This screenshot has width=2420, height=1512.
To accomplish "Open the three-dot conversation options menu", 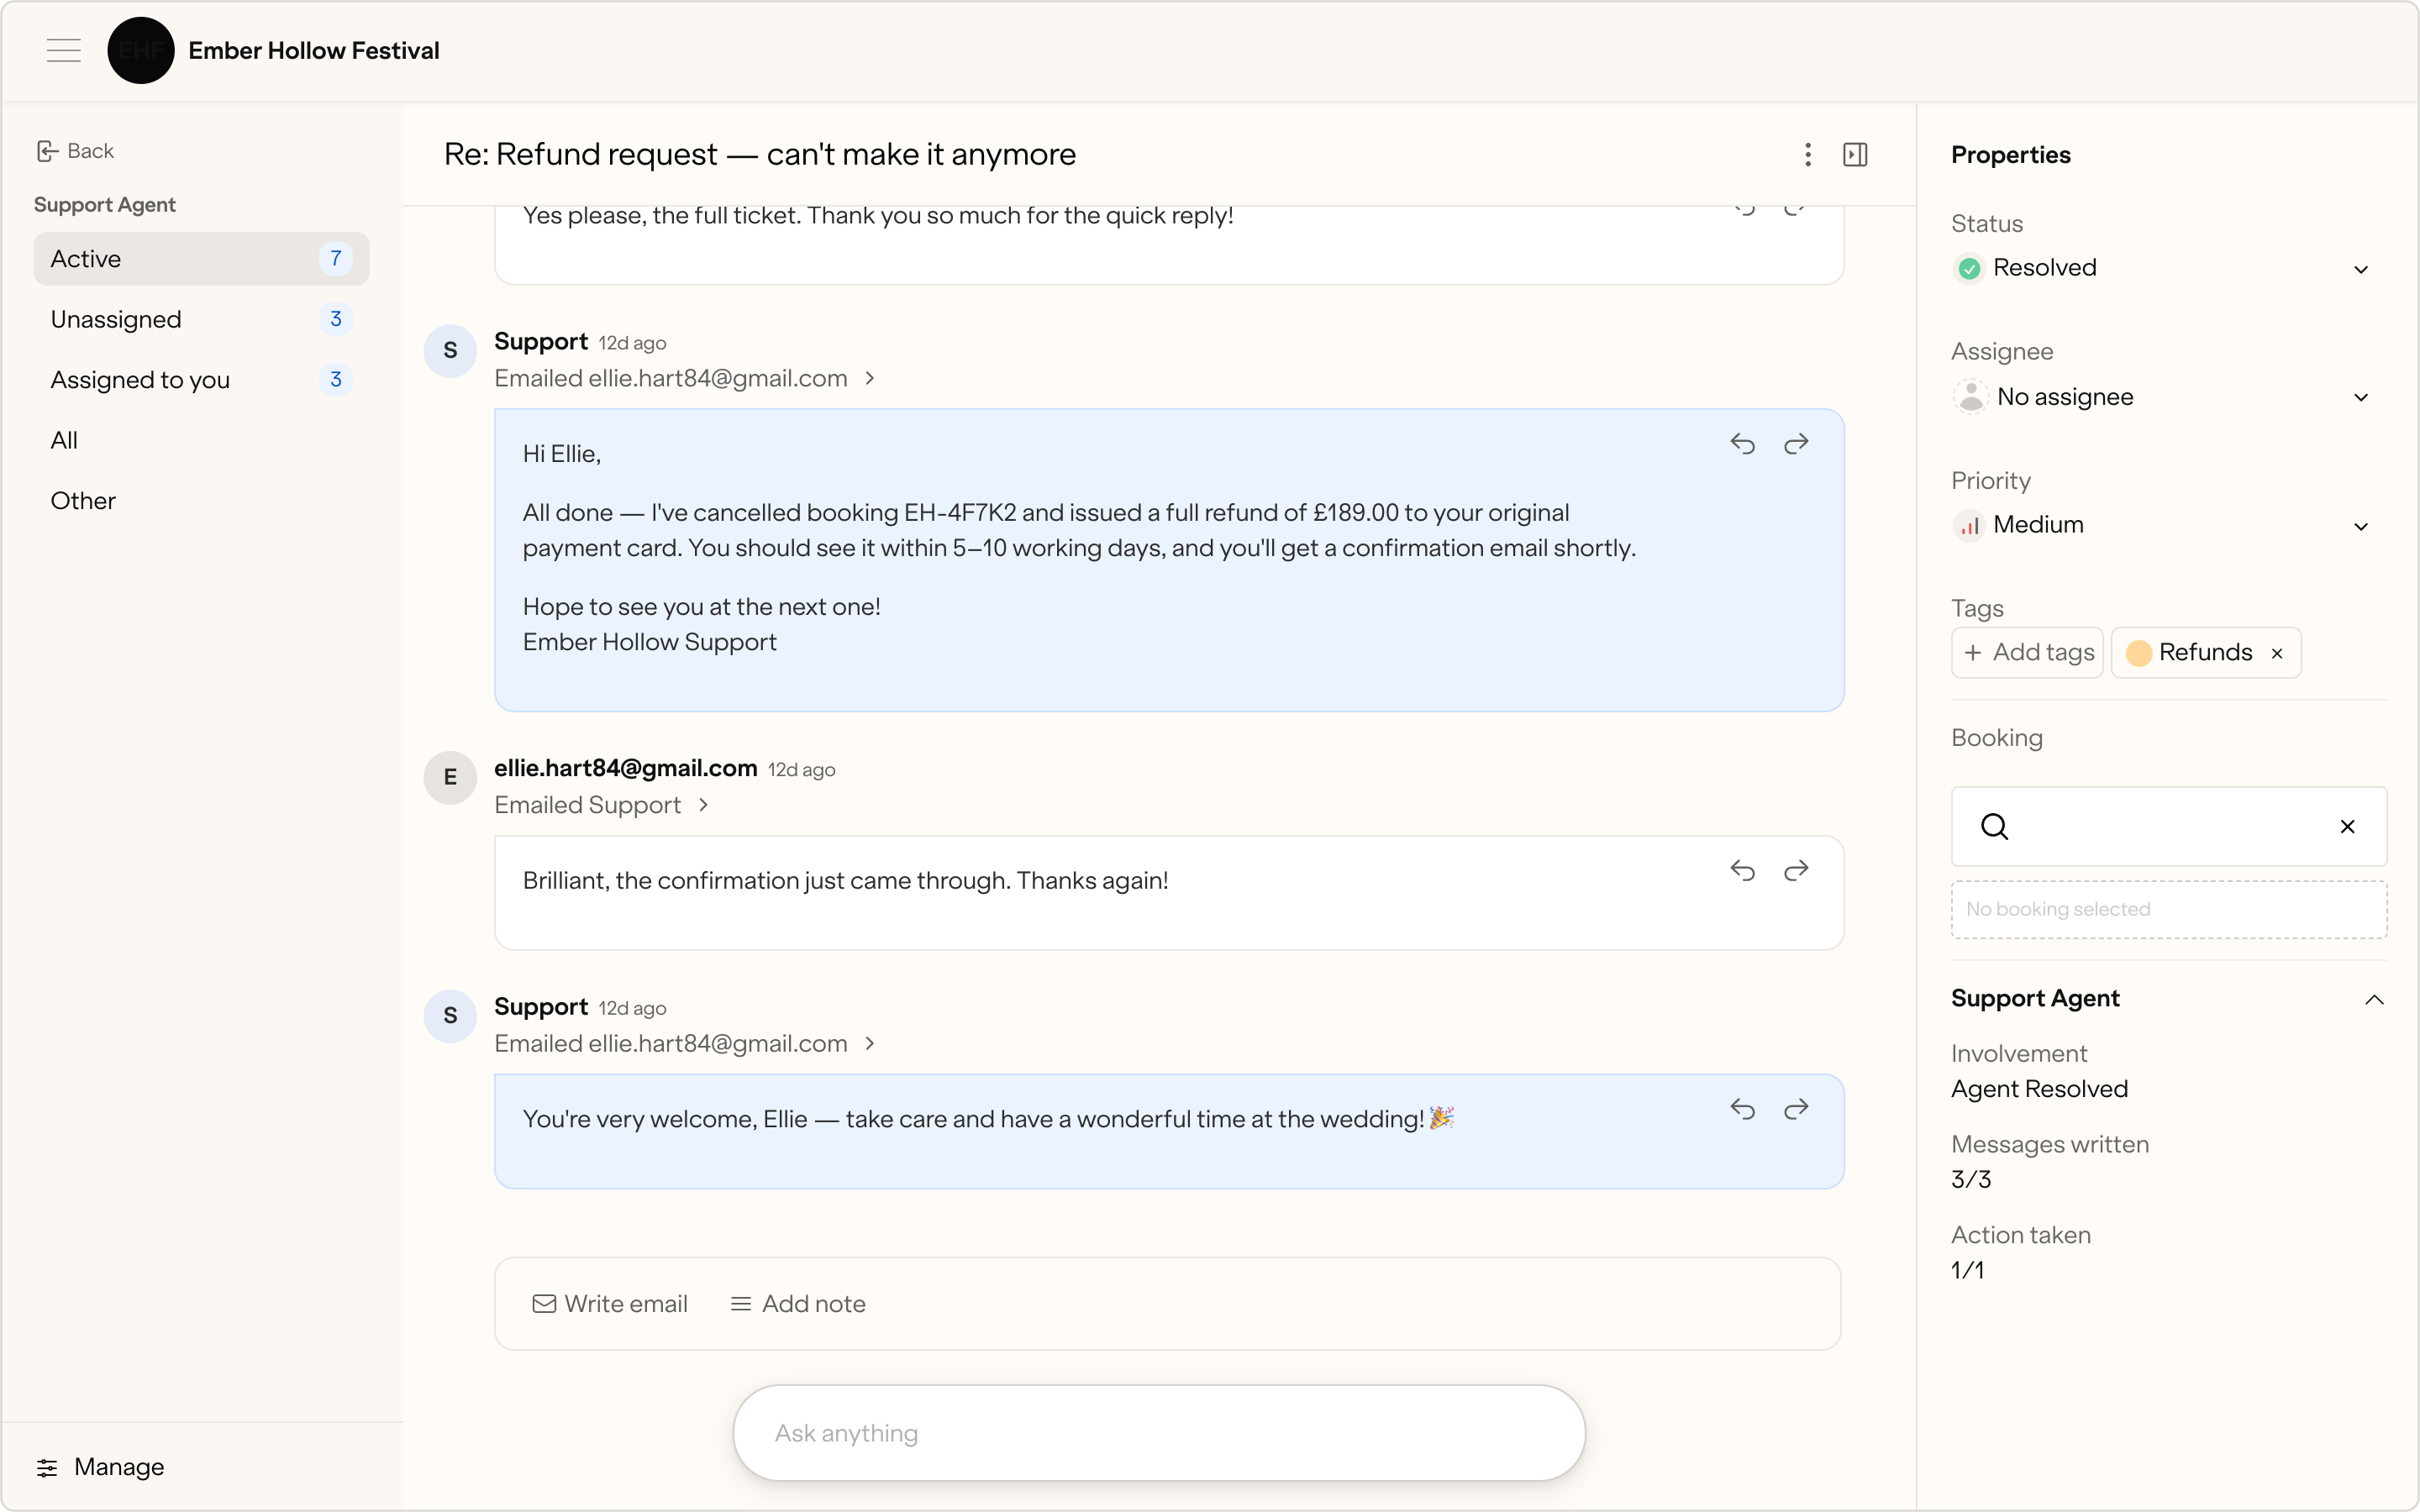I will [1807, 154].
